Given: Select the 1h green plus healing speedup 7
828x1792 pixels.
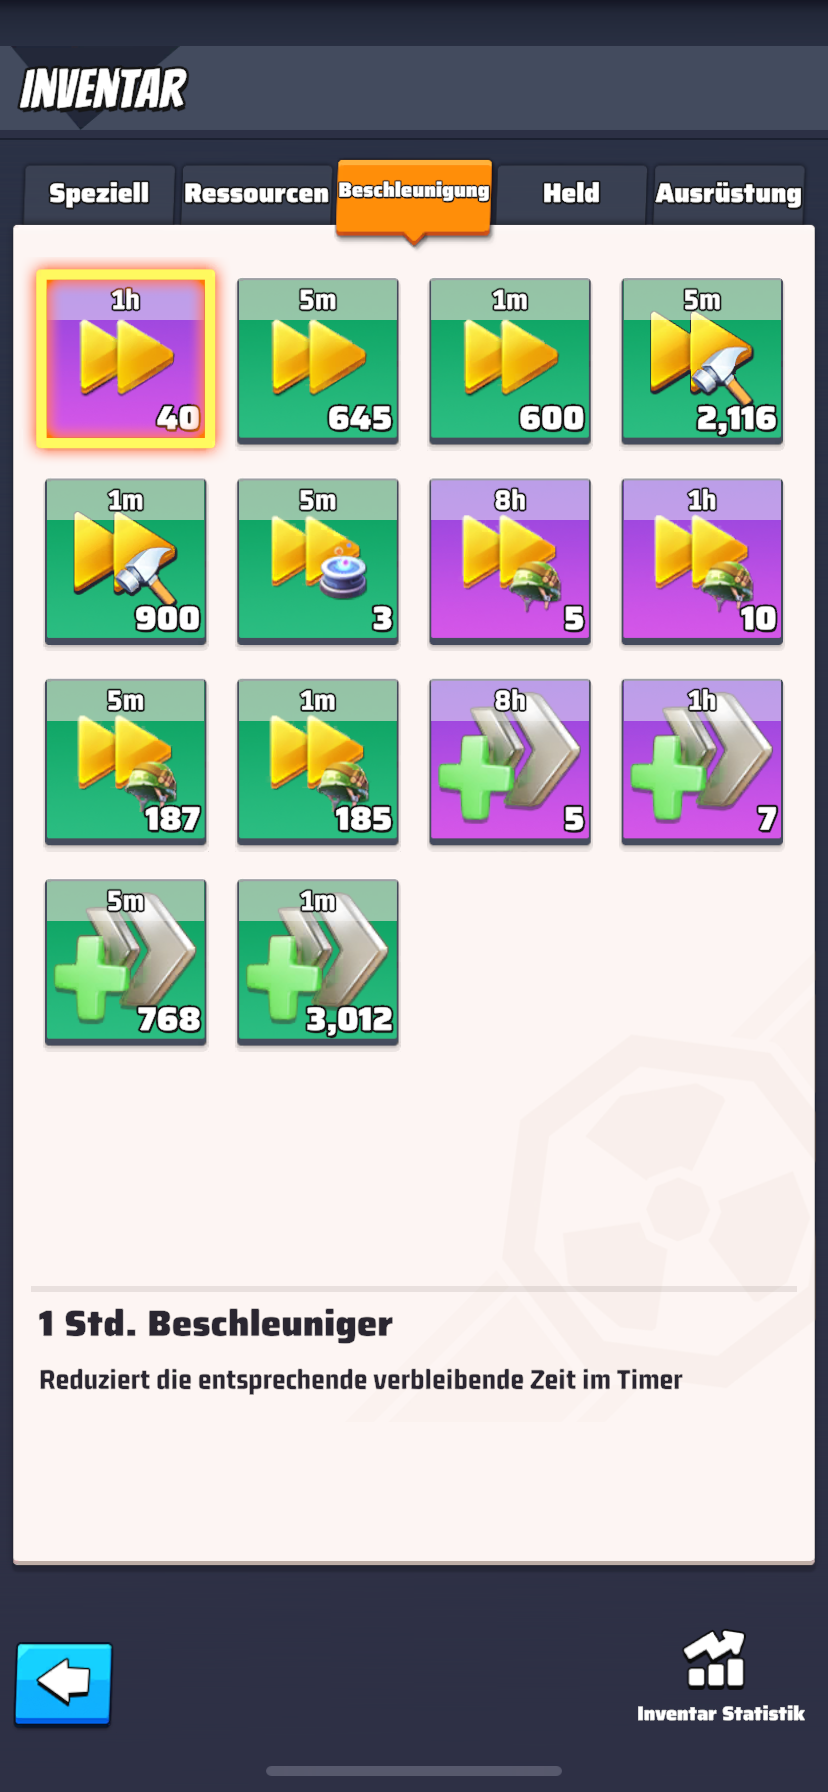Looking at the screenshot, I should (702, 761).
